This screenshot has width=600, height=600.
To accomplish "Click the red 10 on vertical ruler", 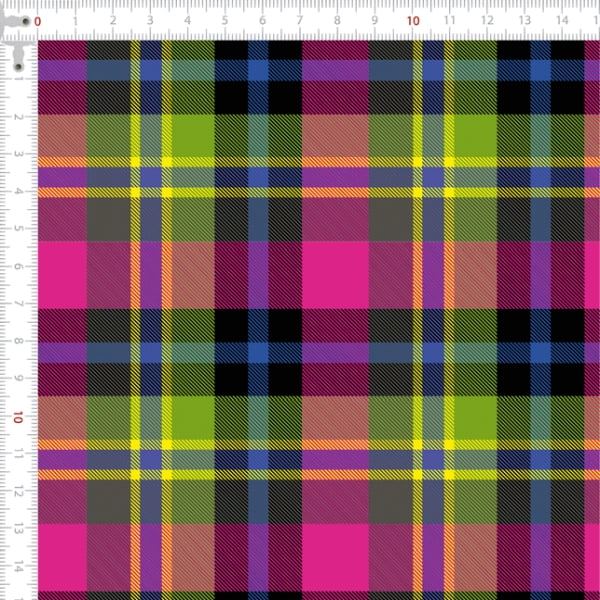I will click(18, 417).
